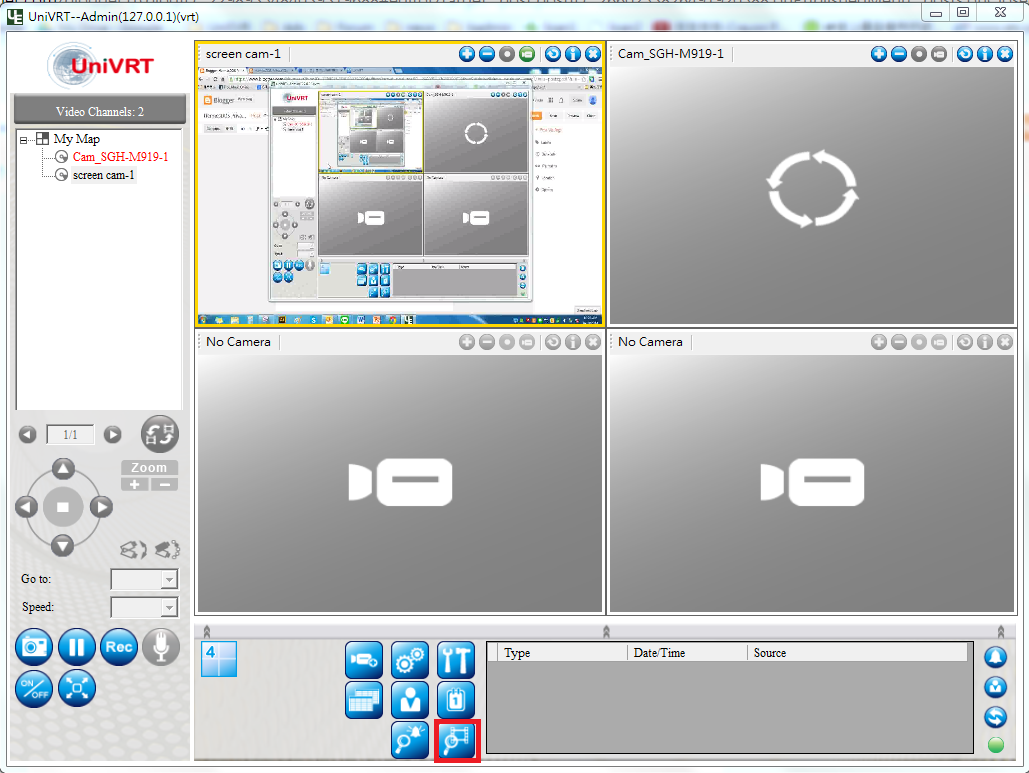Show info for screen cam-1 pane
1029x773 pixels.
pos(573,54)
